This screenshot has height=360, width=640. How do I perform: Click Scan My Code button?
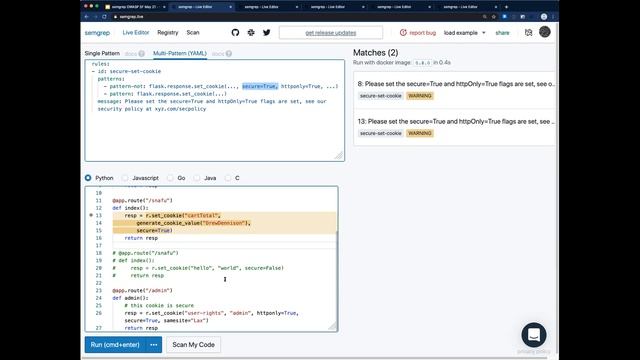pyautogui.click(x=193, y=345)
